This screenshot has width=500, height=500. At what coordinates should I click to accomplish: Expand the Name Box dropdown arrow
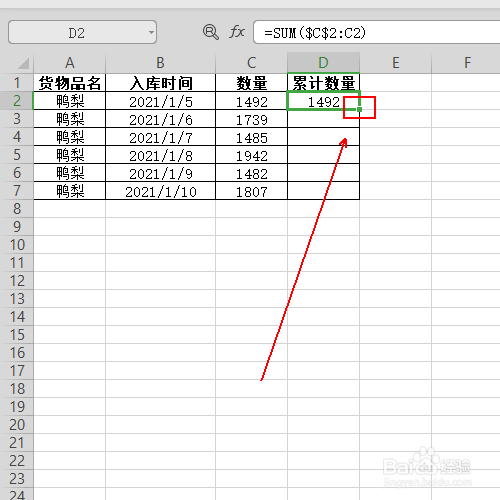(151, 32)
